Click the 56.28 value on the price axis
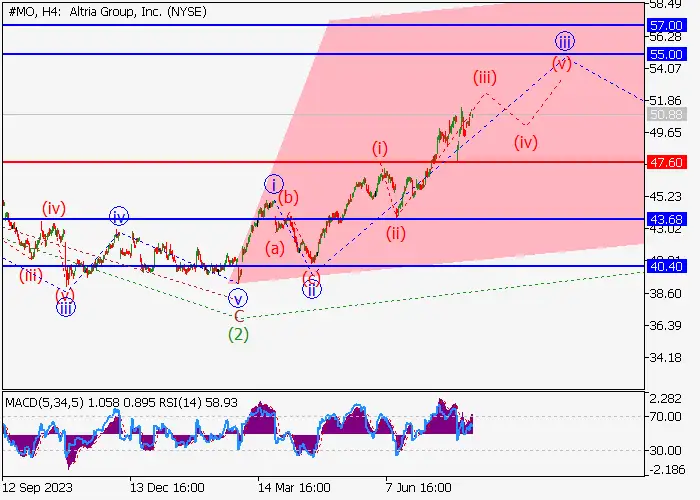The width and height of the screenshot is (700, 500). pos(665,37)
